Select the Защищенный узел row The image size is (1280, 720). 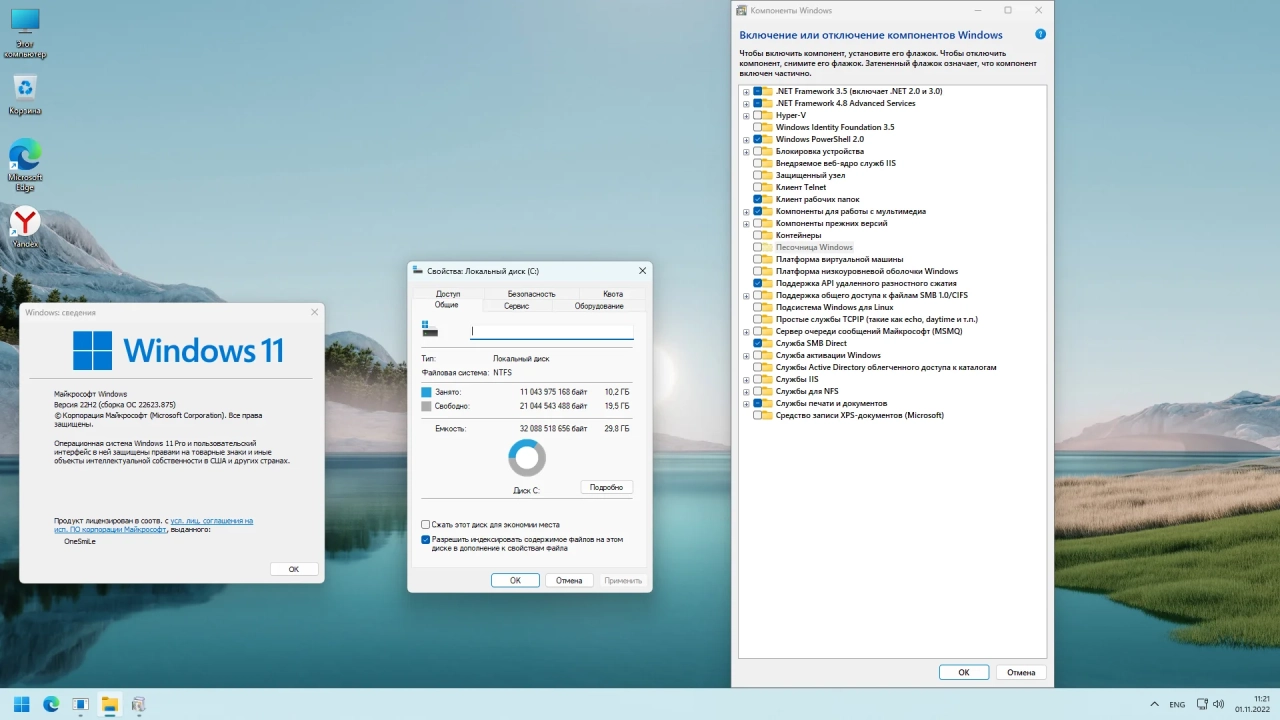[810, 175]
